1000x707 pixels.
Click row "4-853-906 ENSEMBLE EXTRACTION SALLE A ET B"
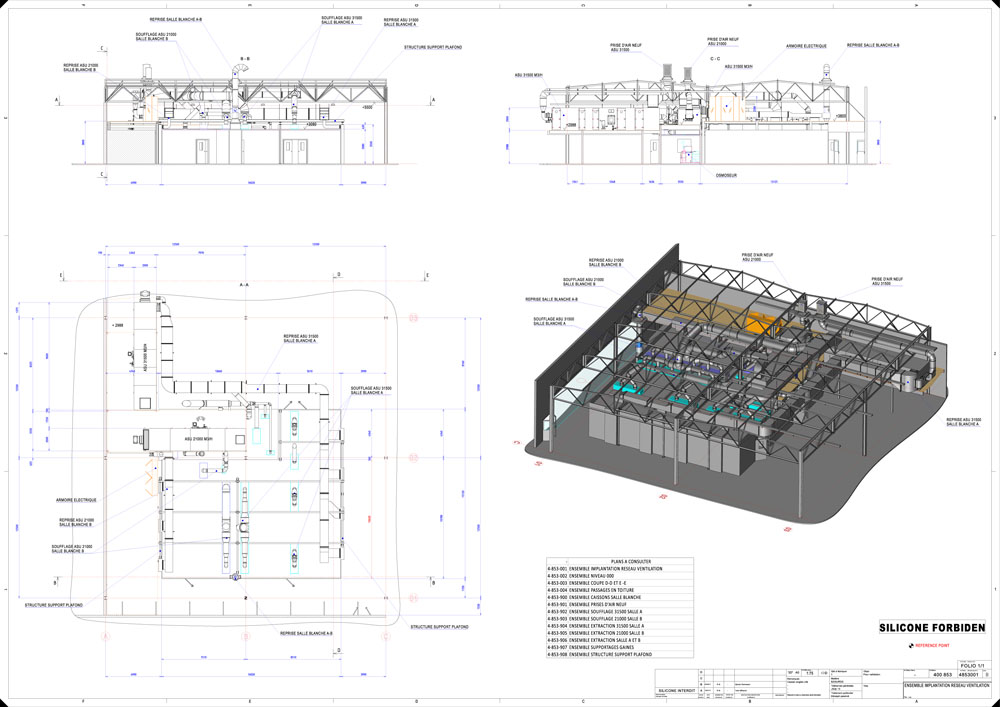(620, 640)
